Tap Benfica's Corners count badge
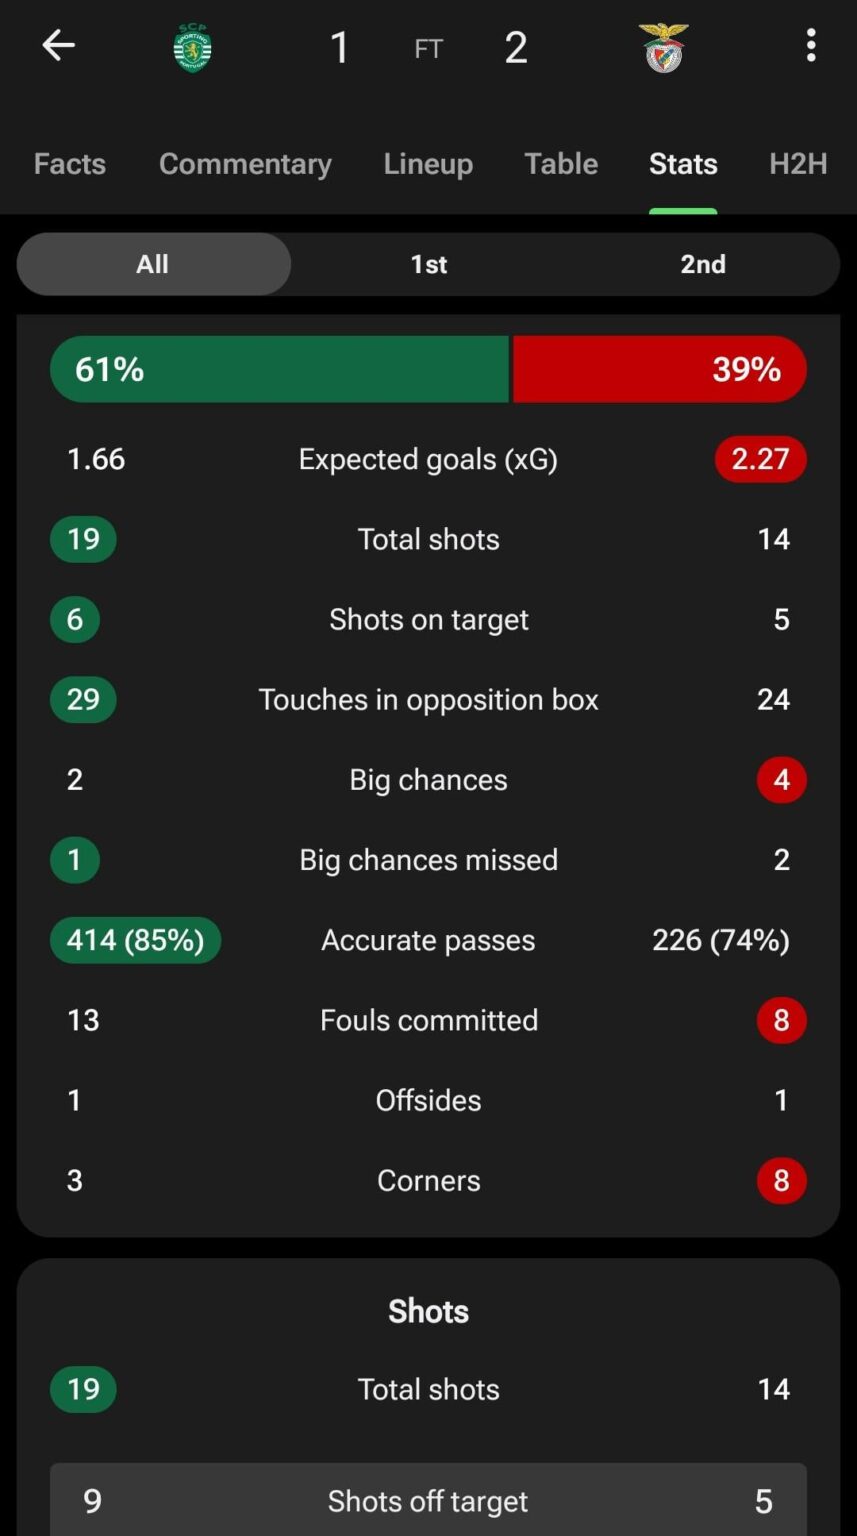The width and height of the screenshot is (857, 1536). (x=781, y=1180)
